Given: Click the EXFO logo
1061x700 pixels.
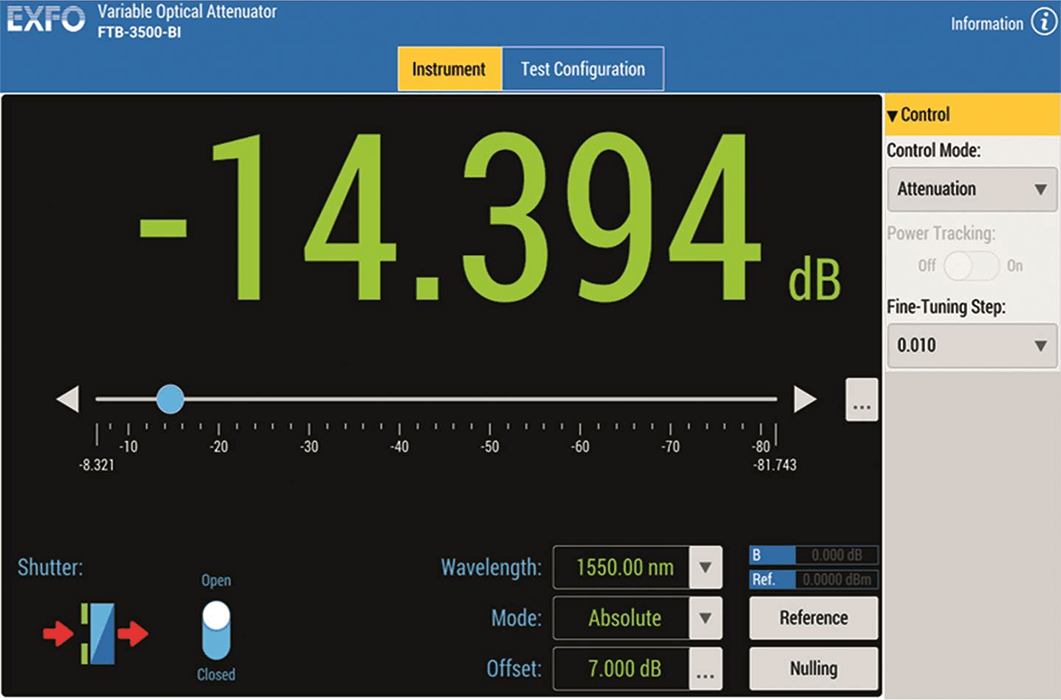Looking at the screenshot, I should click(46, 21).
